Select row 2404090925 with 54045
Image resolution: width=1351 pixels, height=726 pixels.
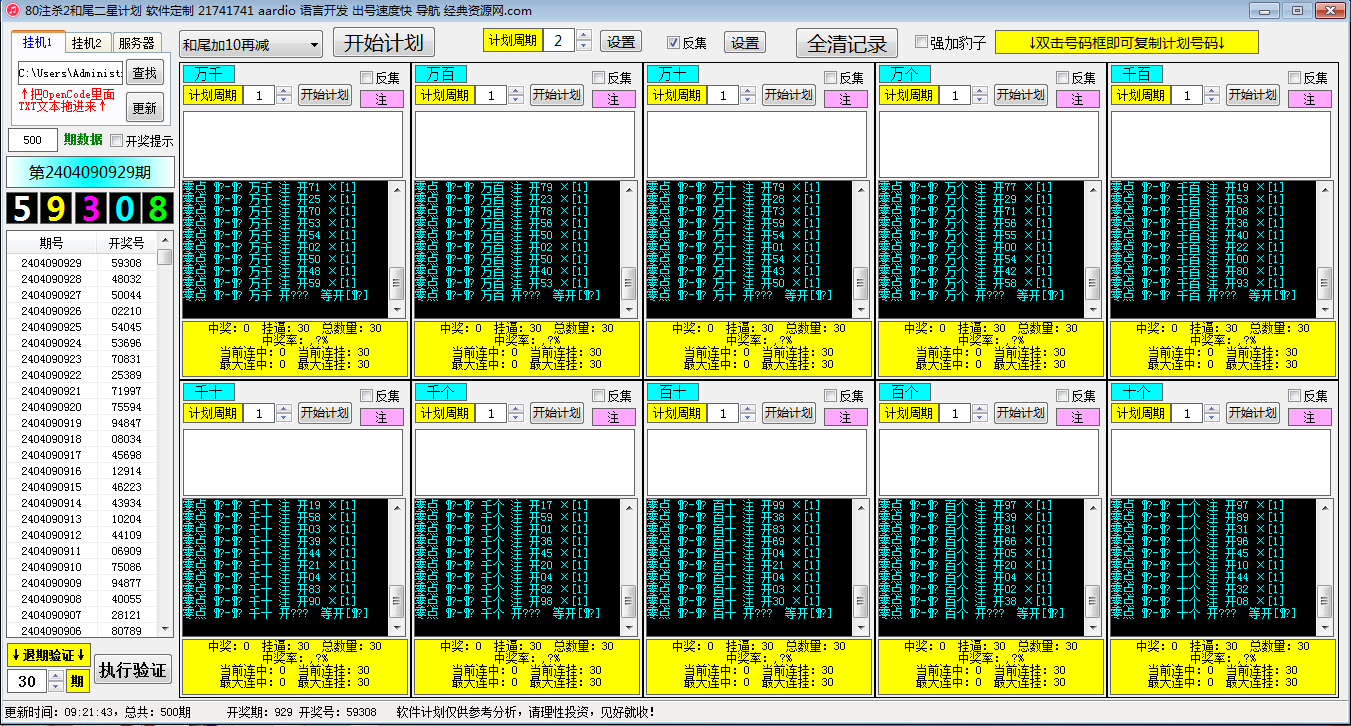(82, 327)
